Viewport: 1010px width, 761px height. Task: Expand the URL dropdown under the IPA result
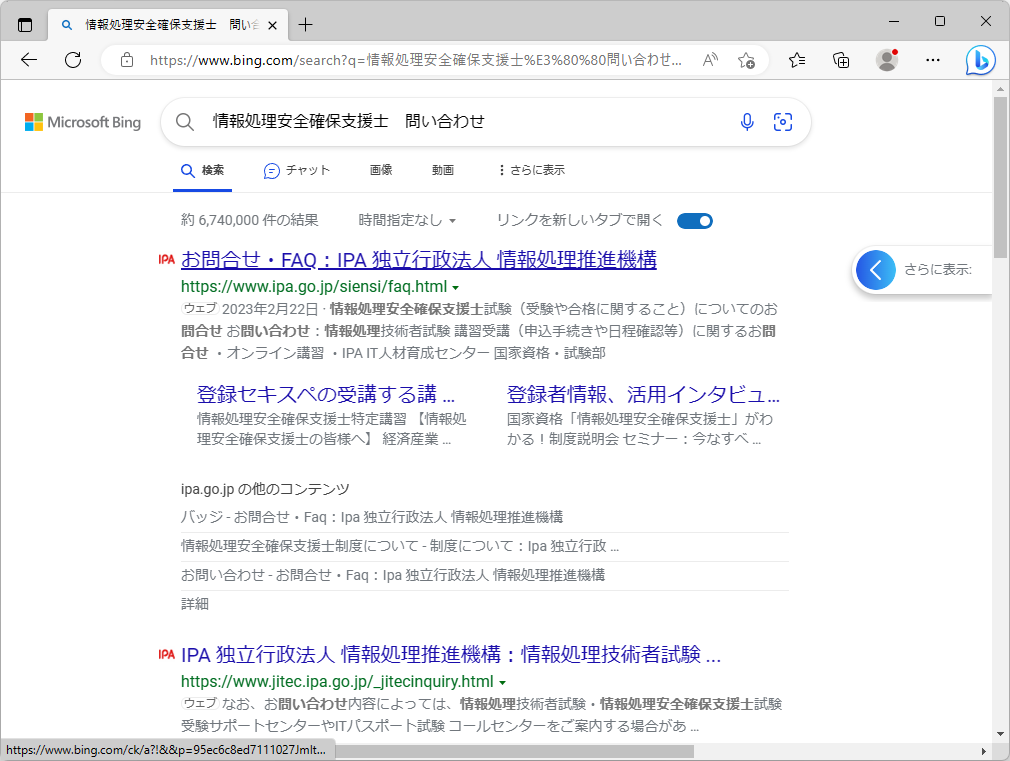coord(455,286)
